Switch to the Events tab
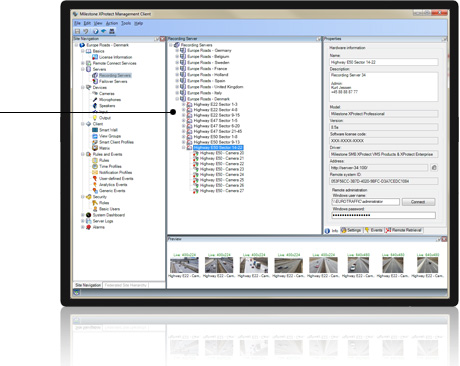The width and height of the screenshot is (460, 366). click(x=374, y=230)
